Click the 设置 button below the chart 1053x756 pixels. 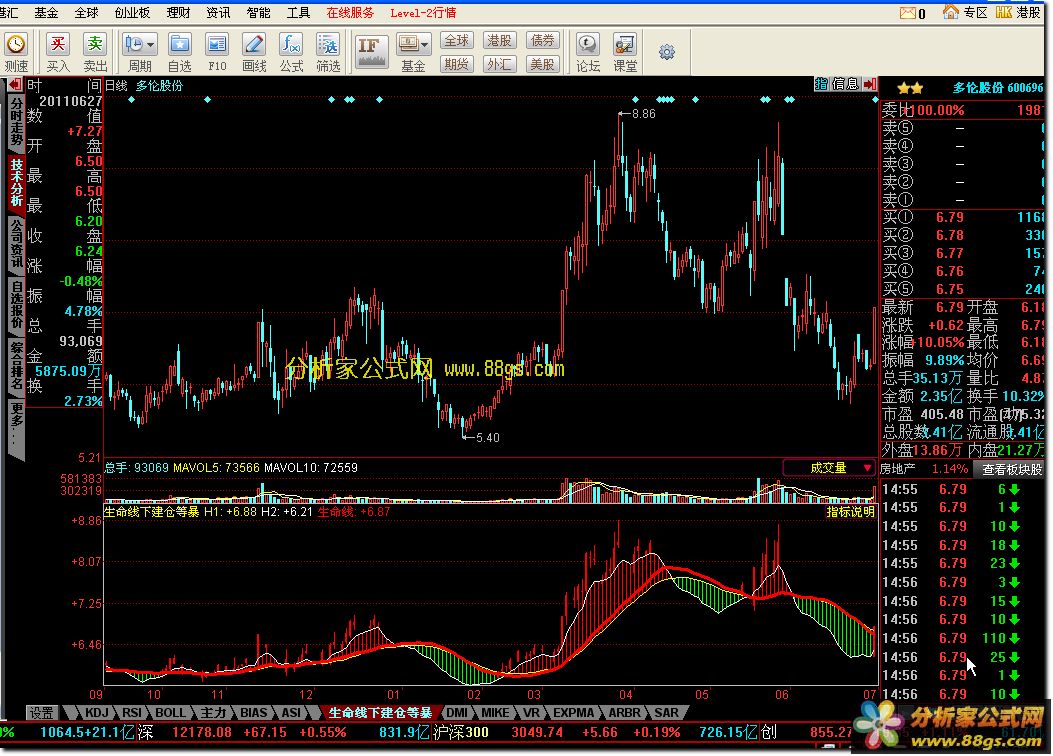coord(41,712)
